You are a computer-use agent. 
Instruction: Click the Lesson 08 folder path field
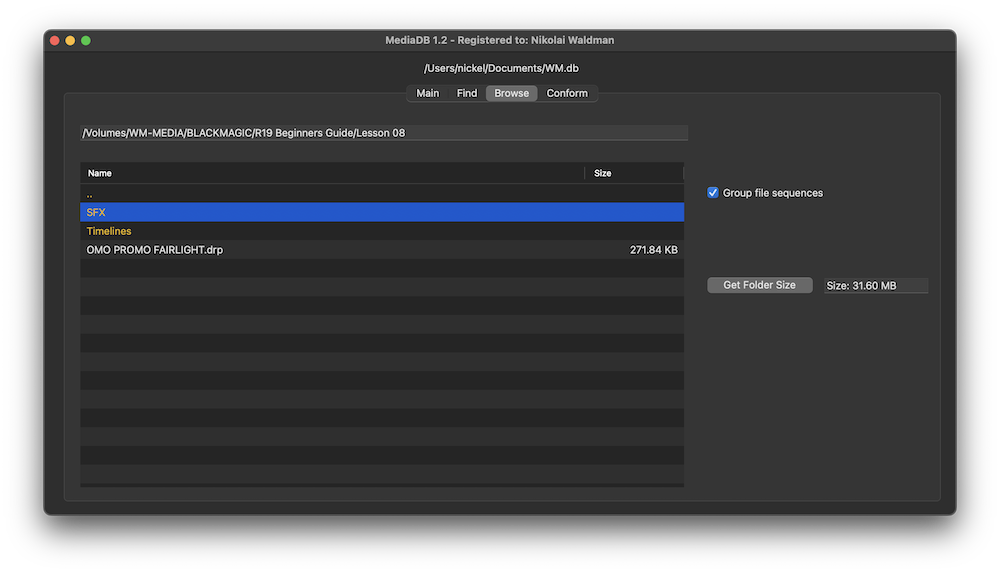click(x=383, y=133)
